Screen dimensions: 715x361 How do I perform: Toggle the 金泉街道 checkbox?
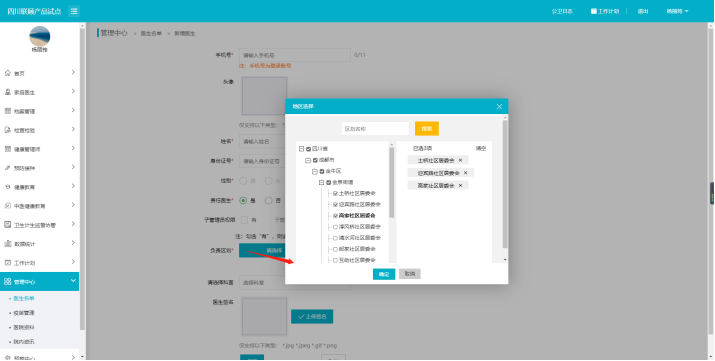pos(328,182)
